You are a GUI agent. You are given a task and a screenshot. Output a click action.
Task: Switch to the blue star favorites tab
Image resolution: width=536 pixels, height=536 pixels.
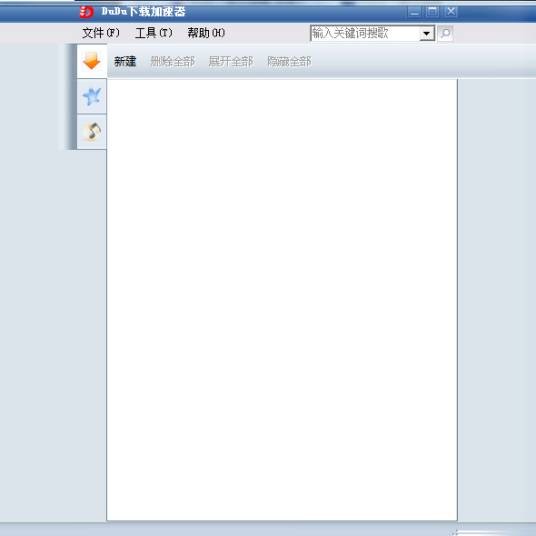92,96
